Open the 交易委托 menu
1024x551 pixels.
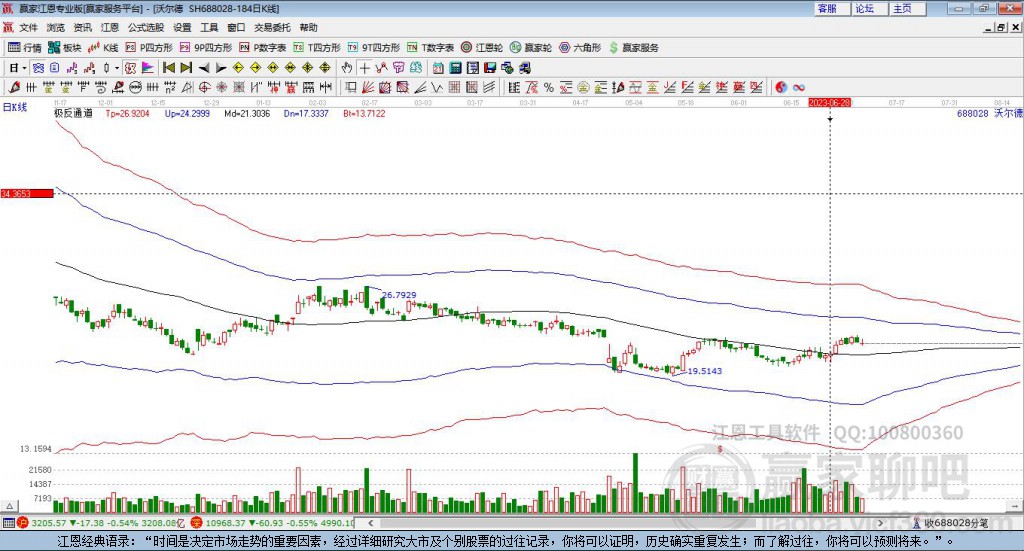click(272, 27)
